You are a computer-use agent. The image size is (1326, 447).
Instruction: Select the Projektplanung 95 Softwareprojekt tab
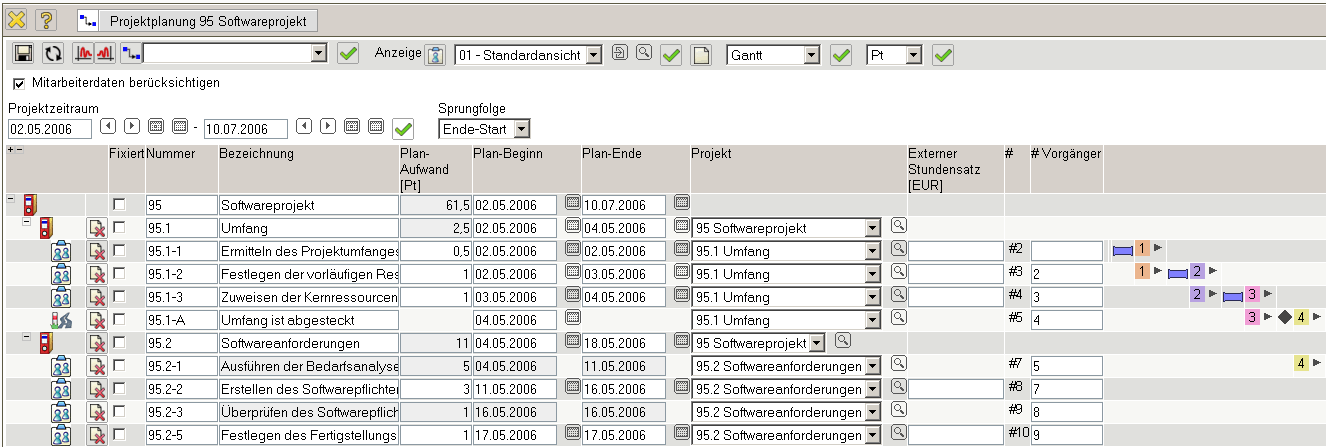(x=198, y=20)
